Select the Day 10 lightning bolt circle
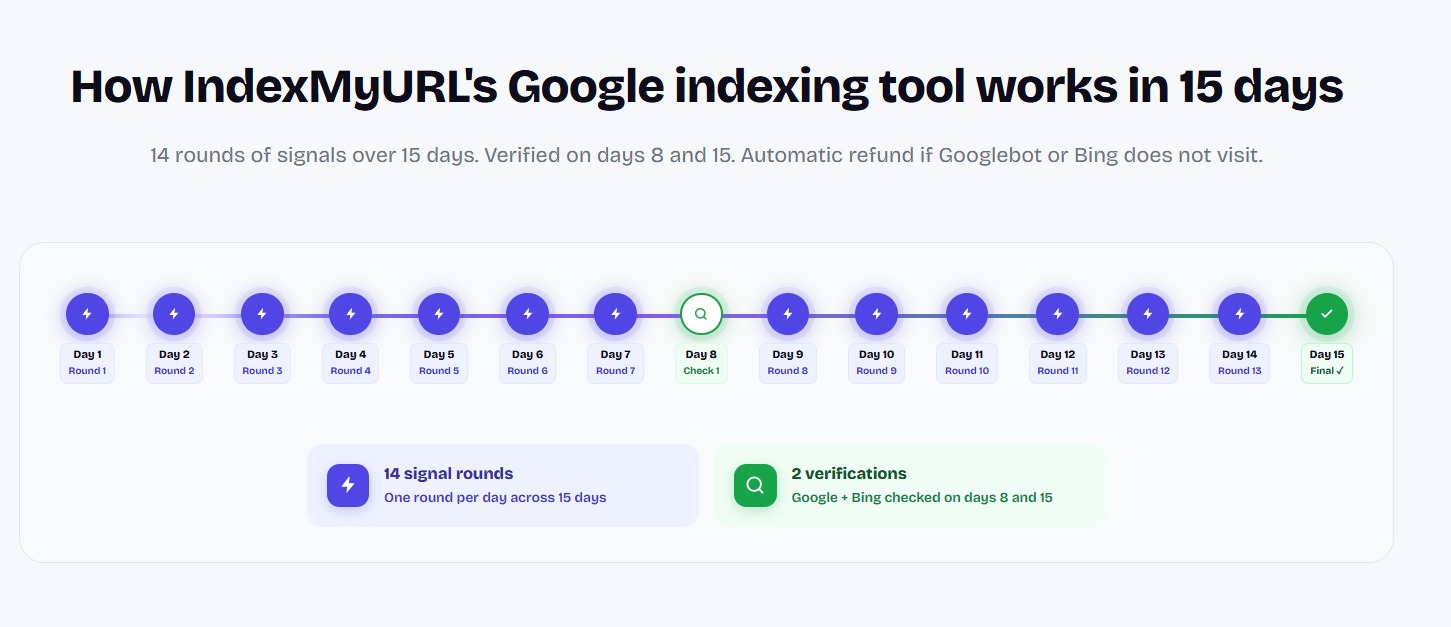This screenshot has height=627, width=1451. tap(876, 314)
